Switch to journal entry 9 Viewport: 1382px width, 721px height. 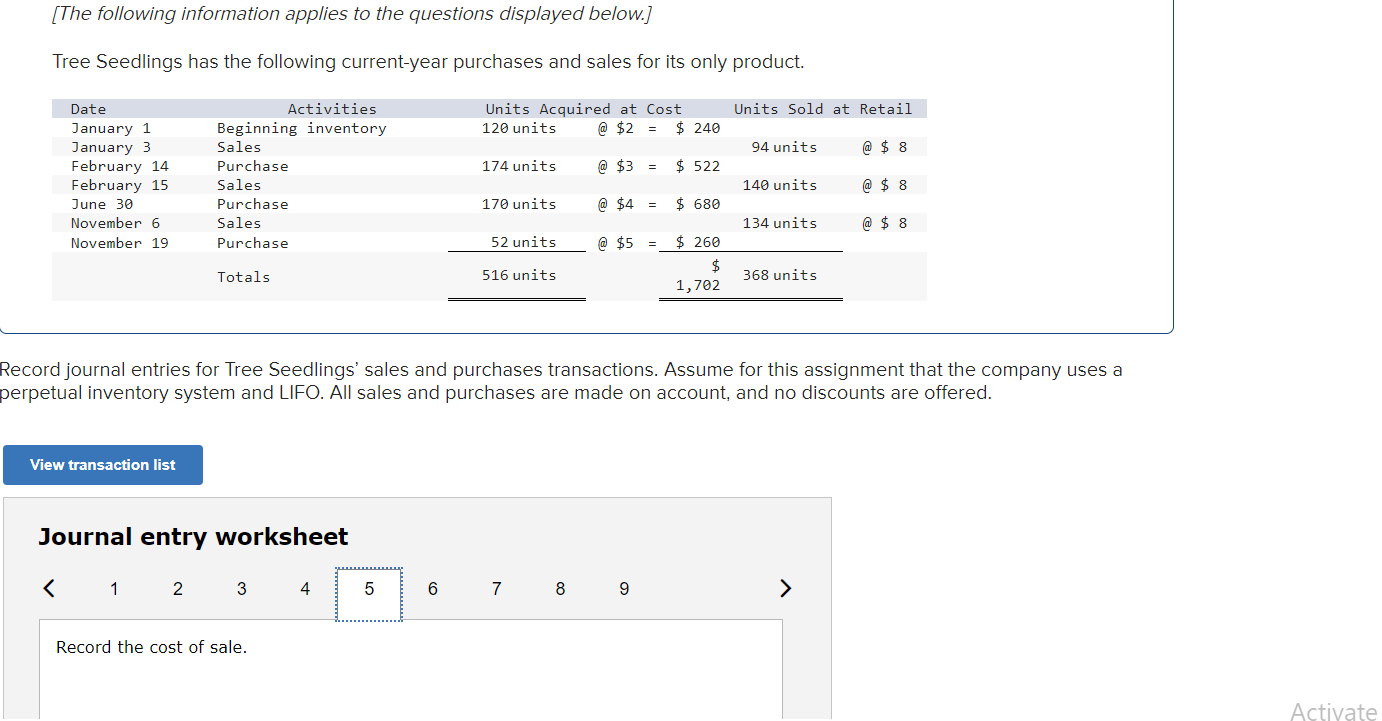pyautogui.click(x=624, y=589)
